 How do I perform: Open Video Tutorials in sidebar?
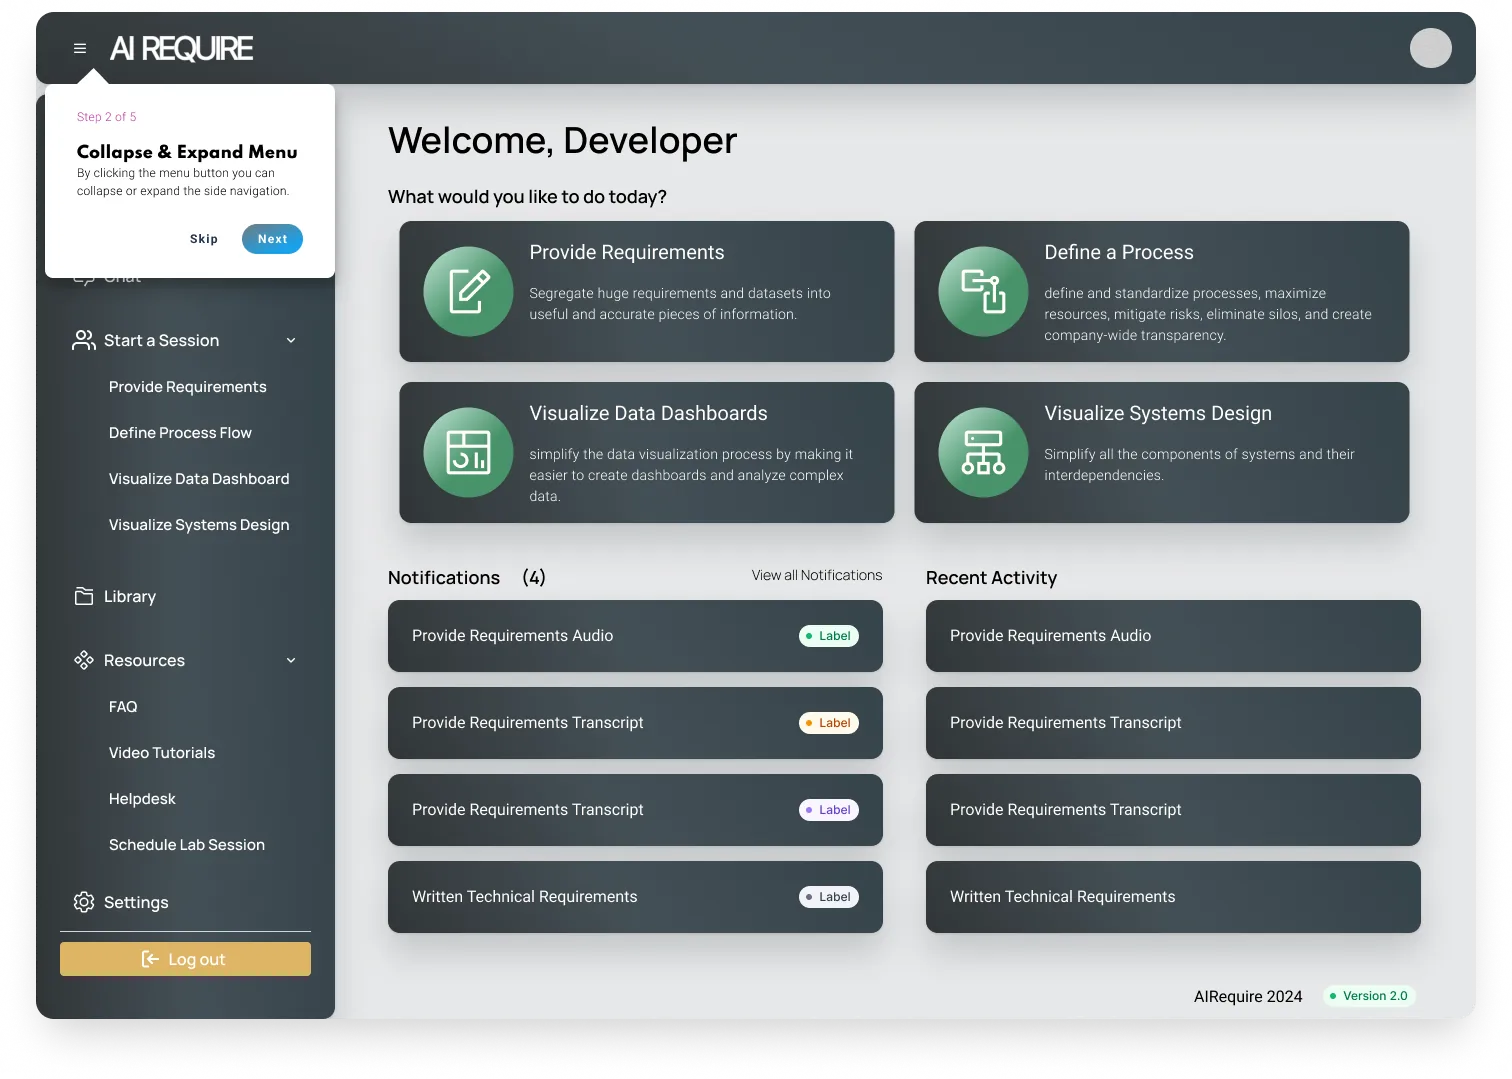tap(162, 753)
